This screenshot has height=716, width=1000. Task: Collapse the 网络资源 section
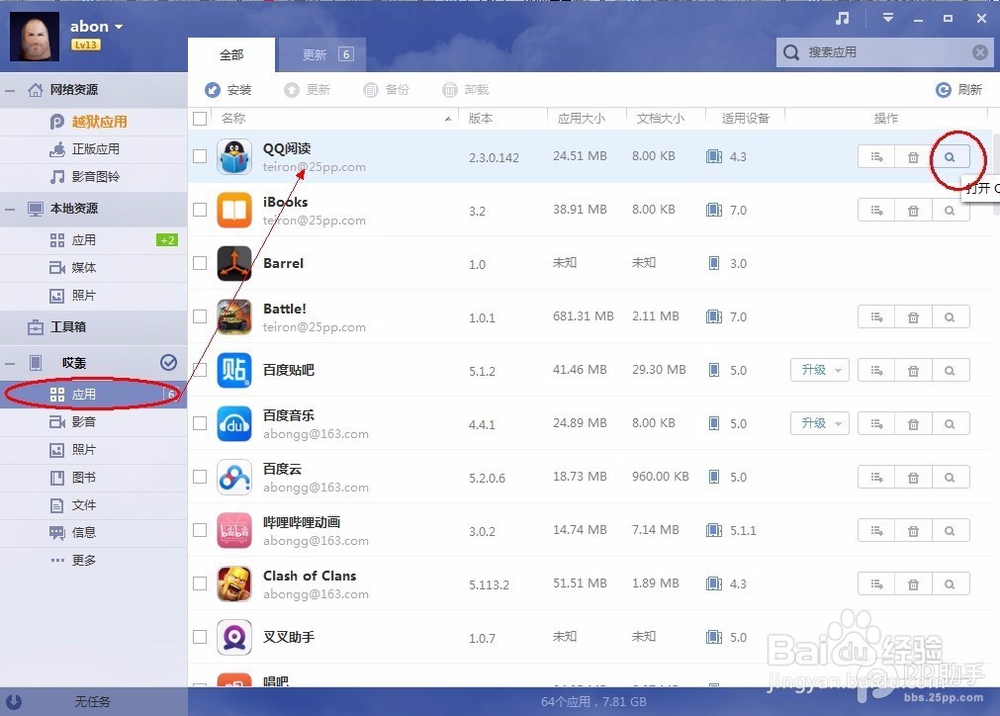[10, 91]
